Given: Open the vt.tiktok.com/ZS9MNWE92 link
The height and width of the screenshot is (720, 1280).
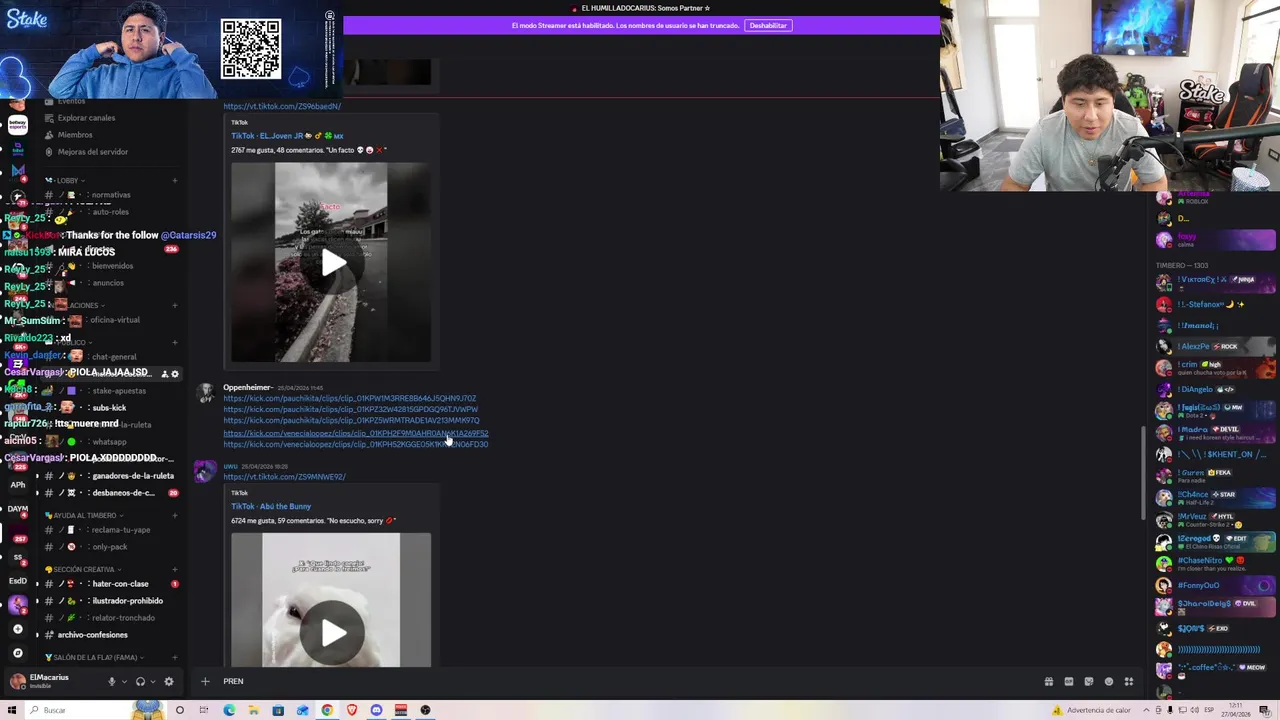Looking at the screenshot, I should click(x=284, y=477).
